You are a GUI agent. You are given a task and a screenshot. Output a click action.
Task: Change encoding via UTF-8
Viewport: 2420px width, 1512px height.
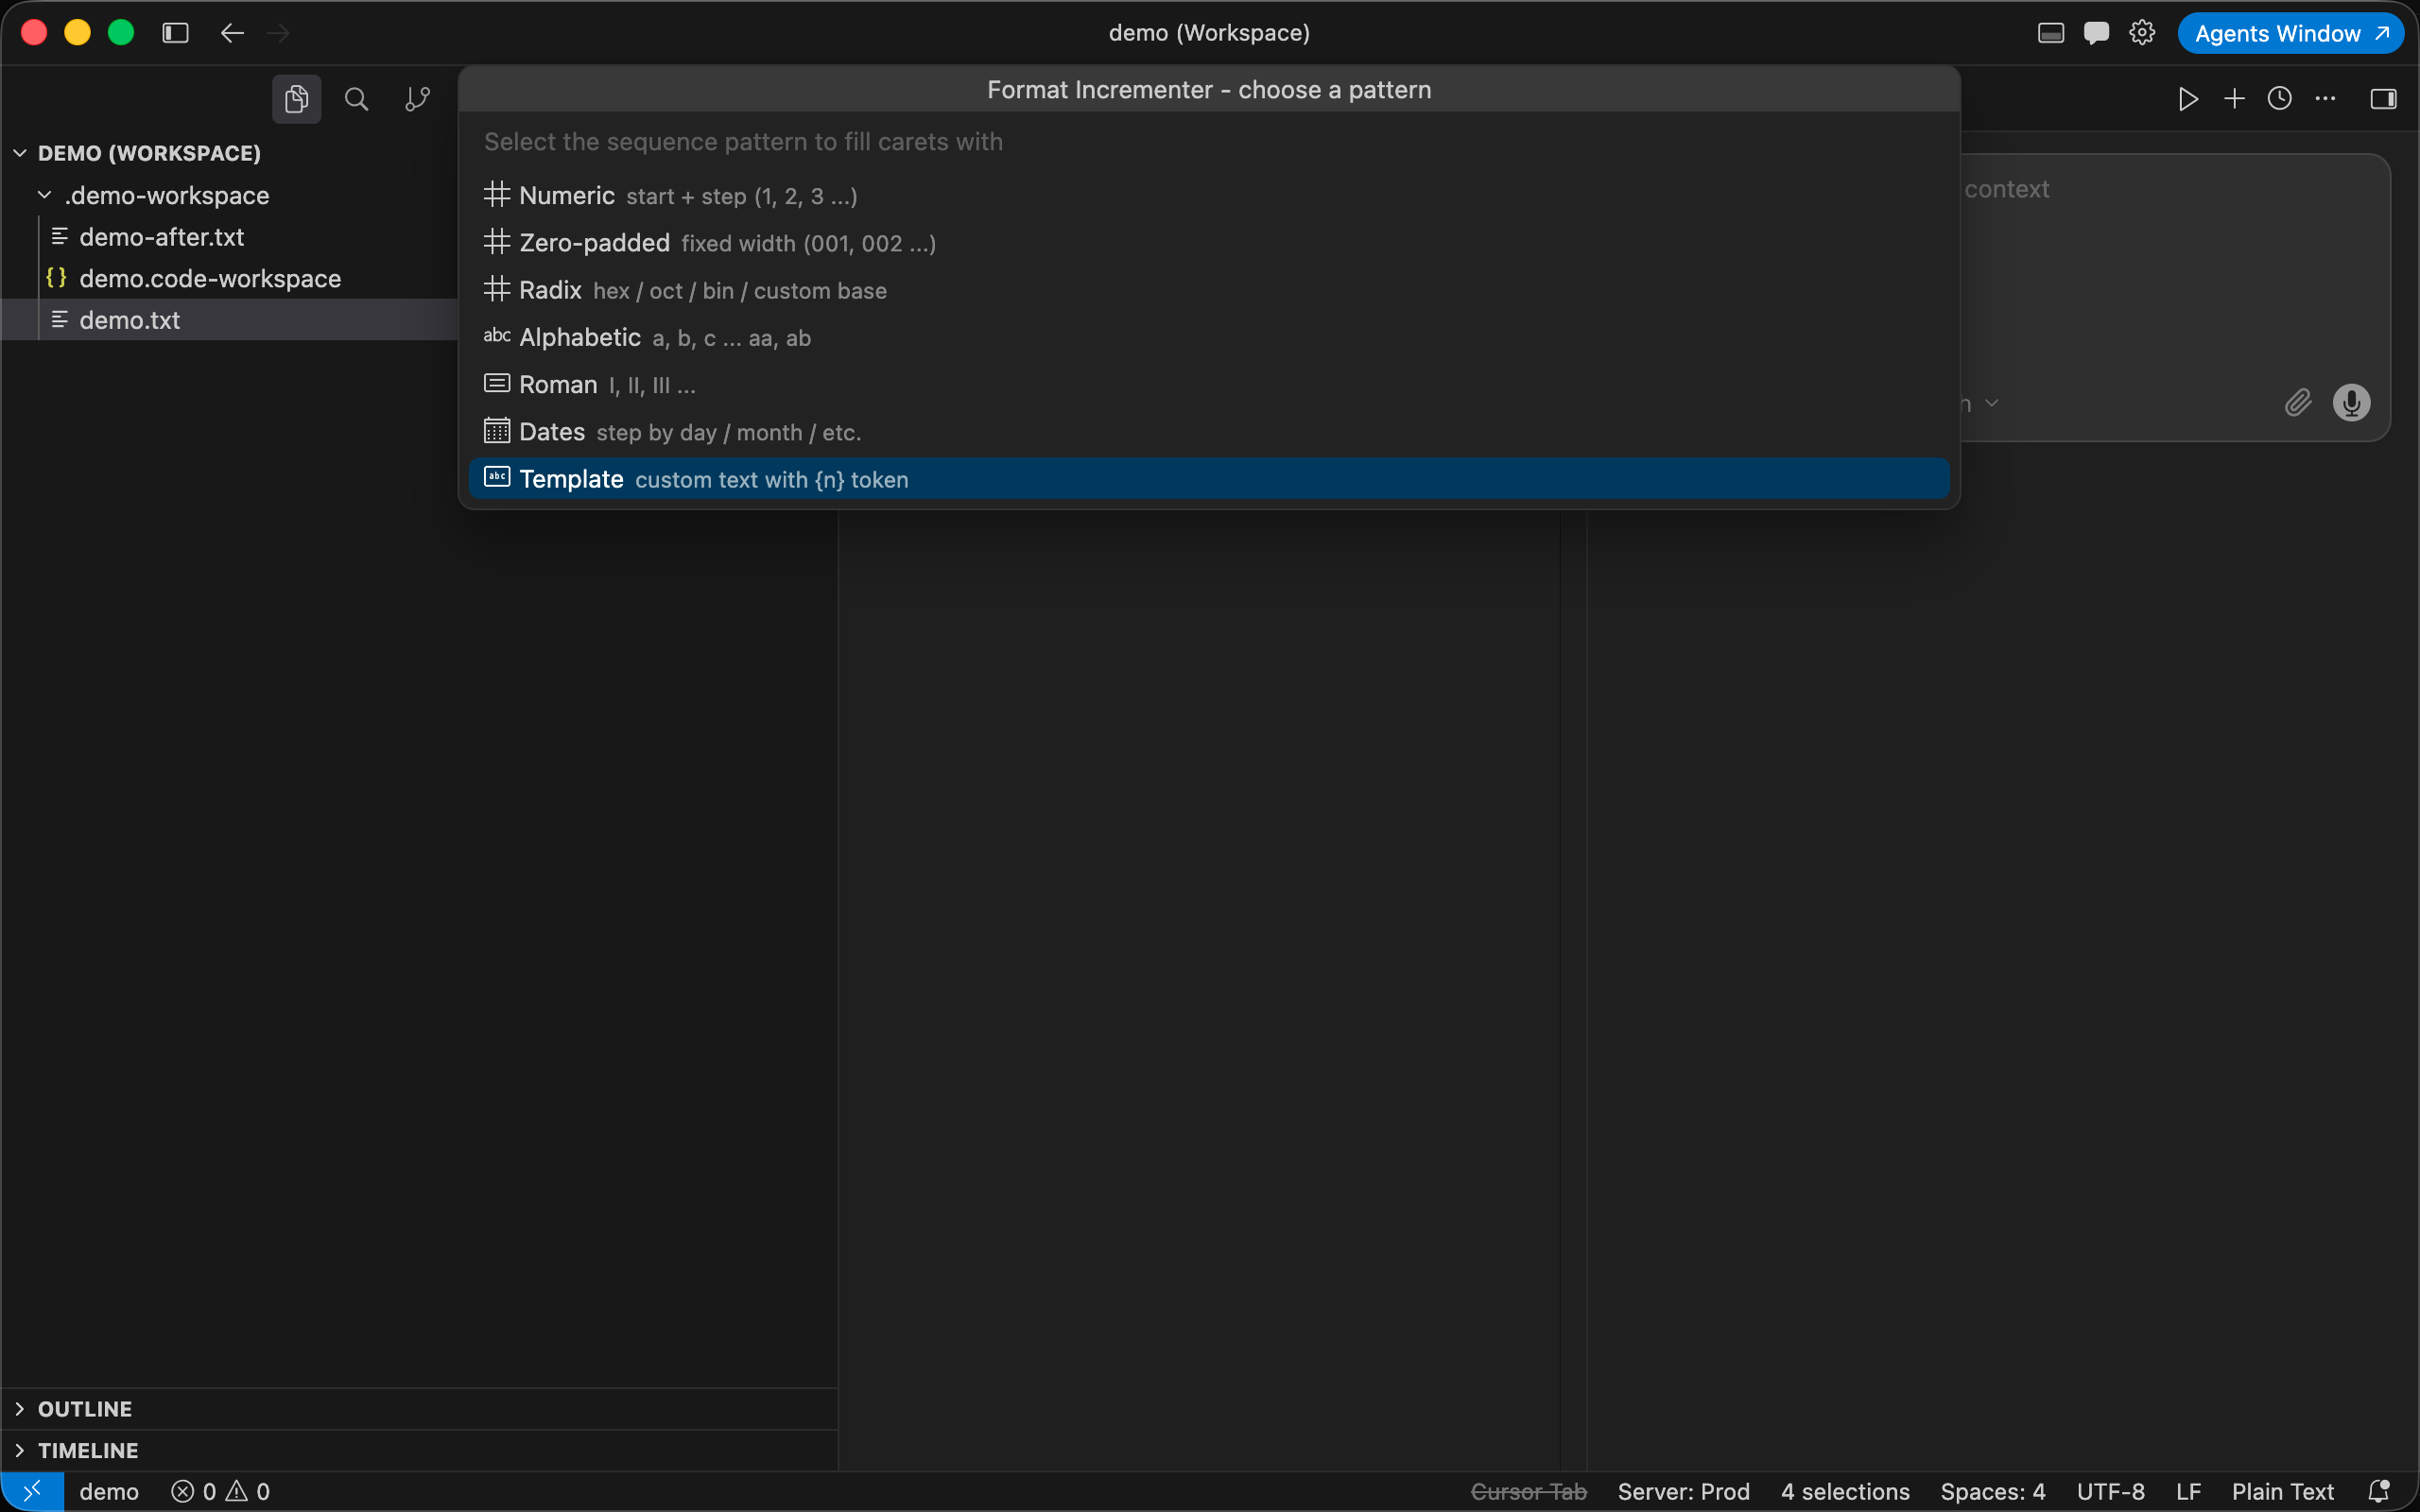pos(2110,1491)
